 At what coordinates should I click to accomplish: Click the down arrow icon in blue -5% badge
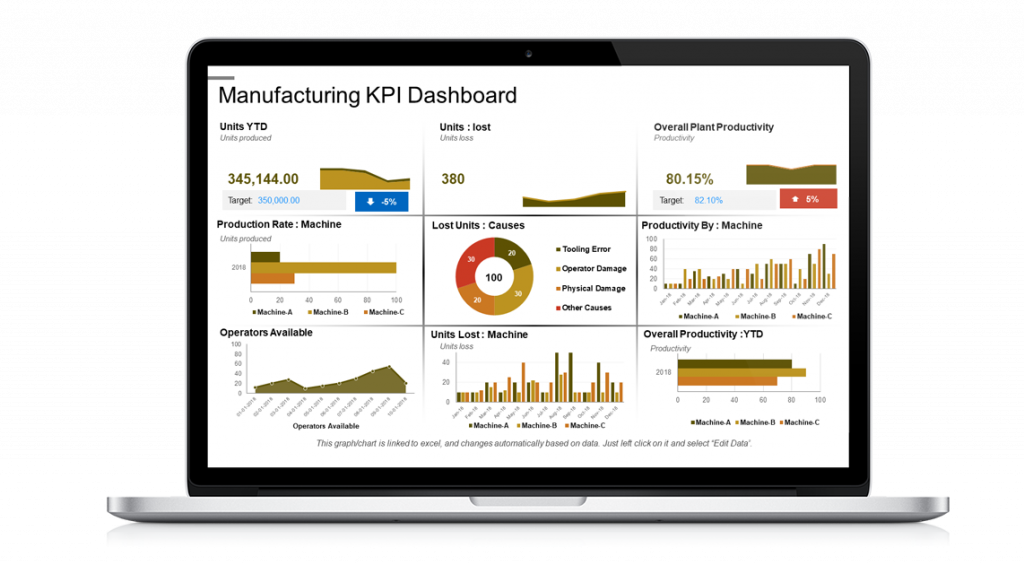[x=370, y=201]
